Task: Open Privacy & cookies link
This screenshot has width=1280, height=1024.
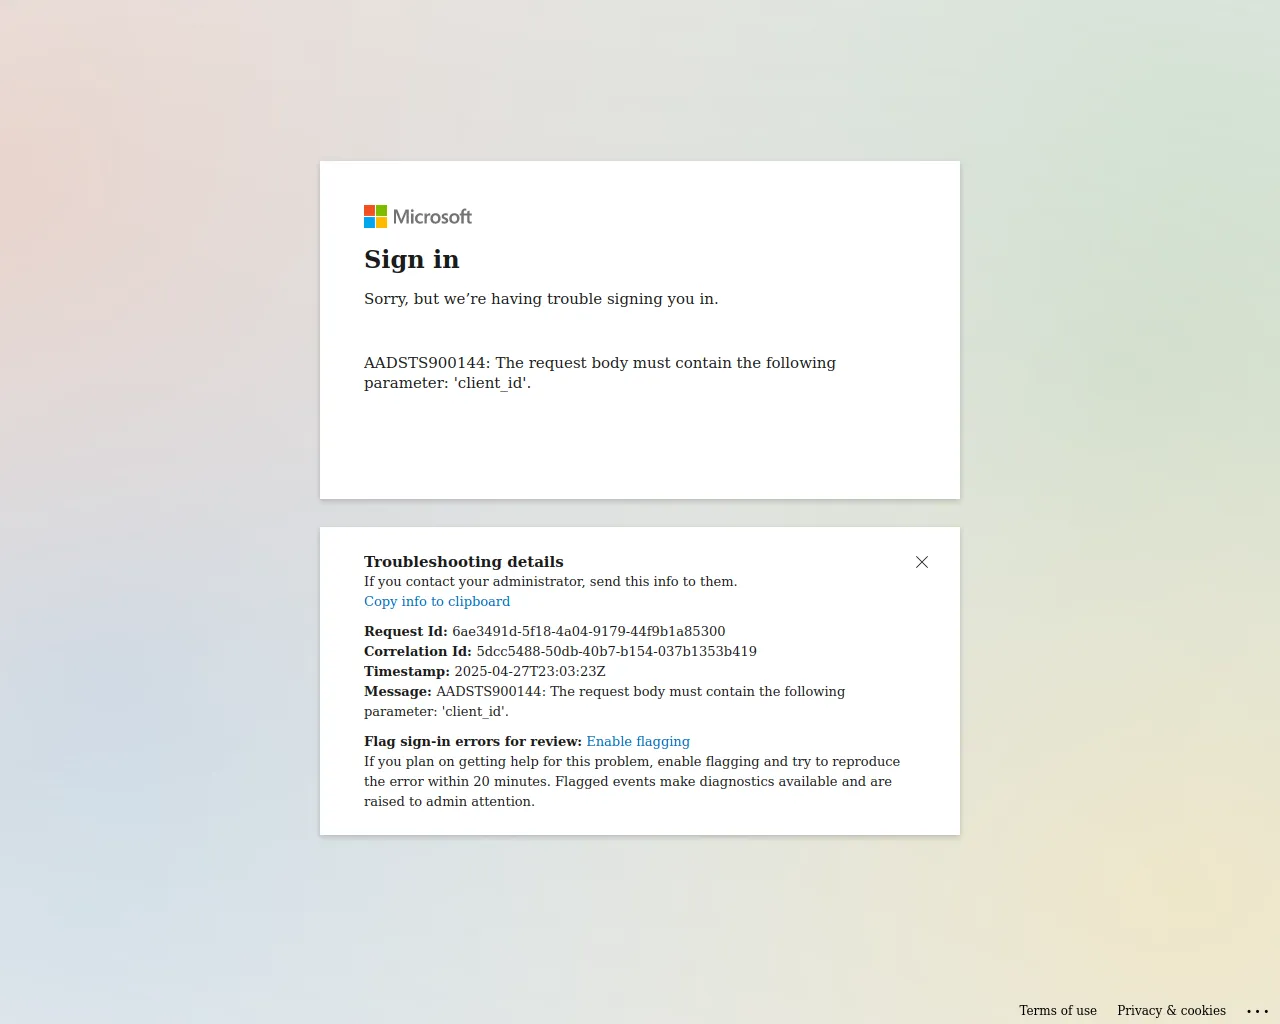Action: click(x=1171, y=1010)
